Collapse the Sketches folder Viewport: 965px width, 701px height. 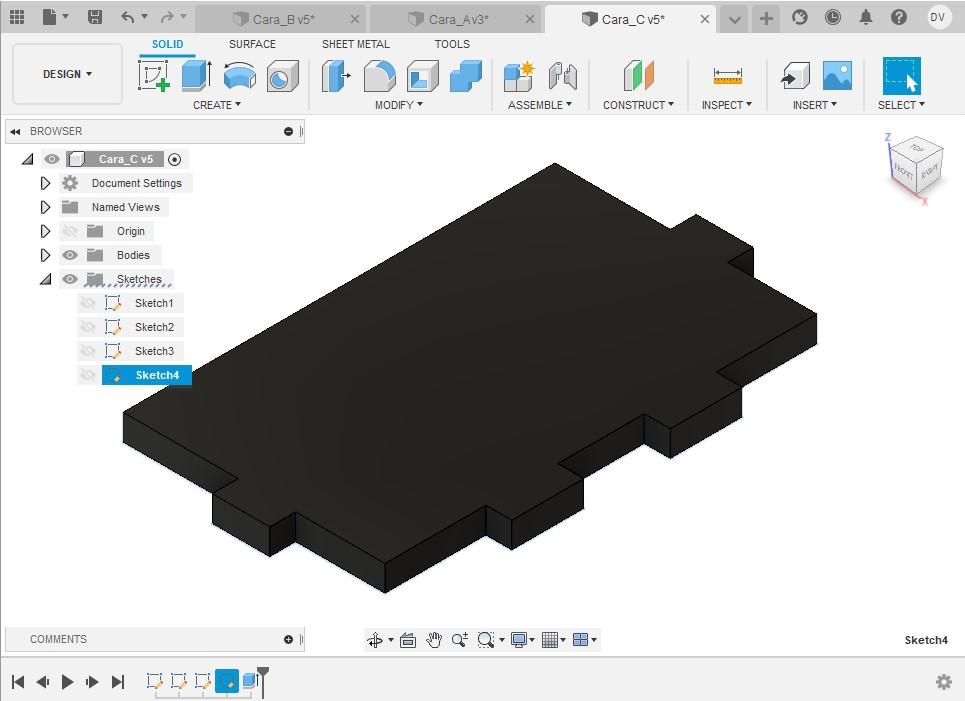click(46, 279)
